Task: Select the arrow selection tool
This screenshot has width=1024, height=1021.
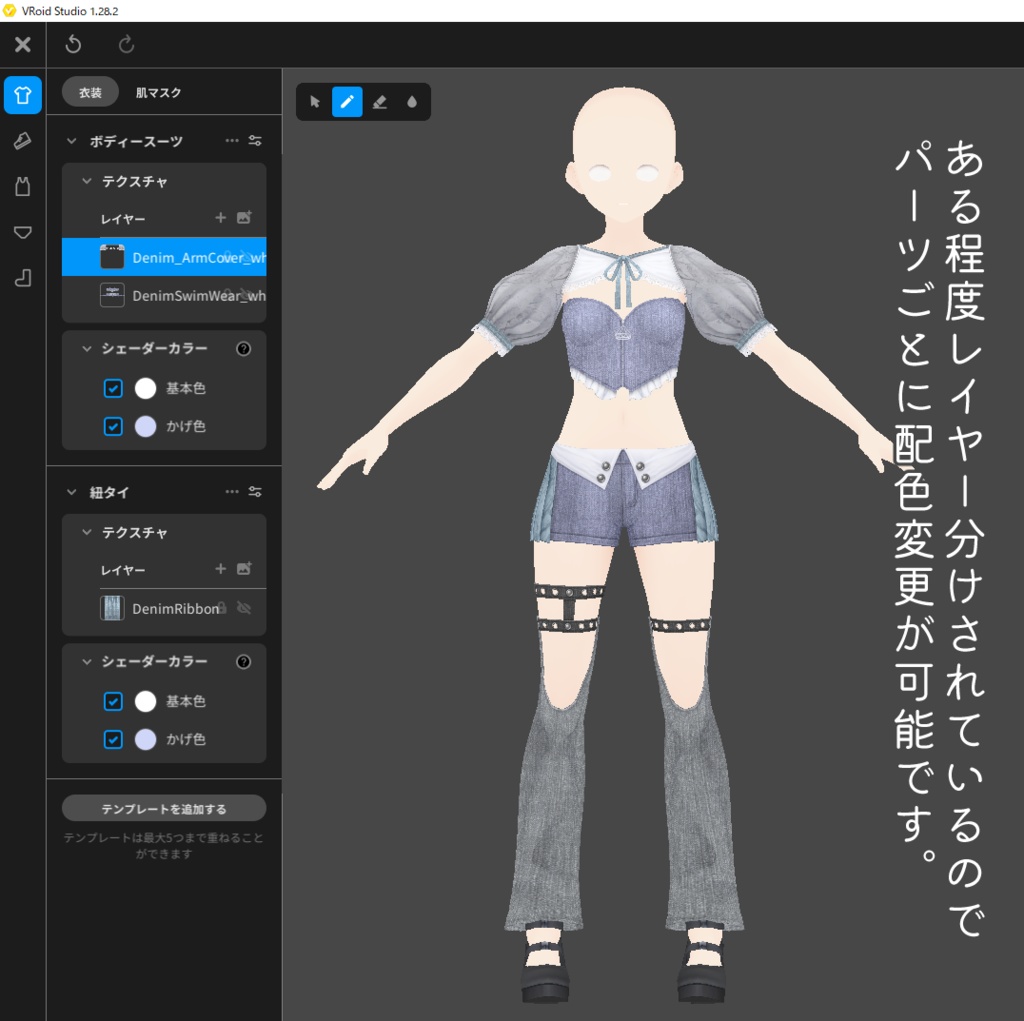Action: (x=313, y=101)
